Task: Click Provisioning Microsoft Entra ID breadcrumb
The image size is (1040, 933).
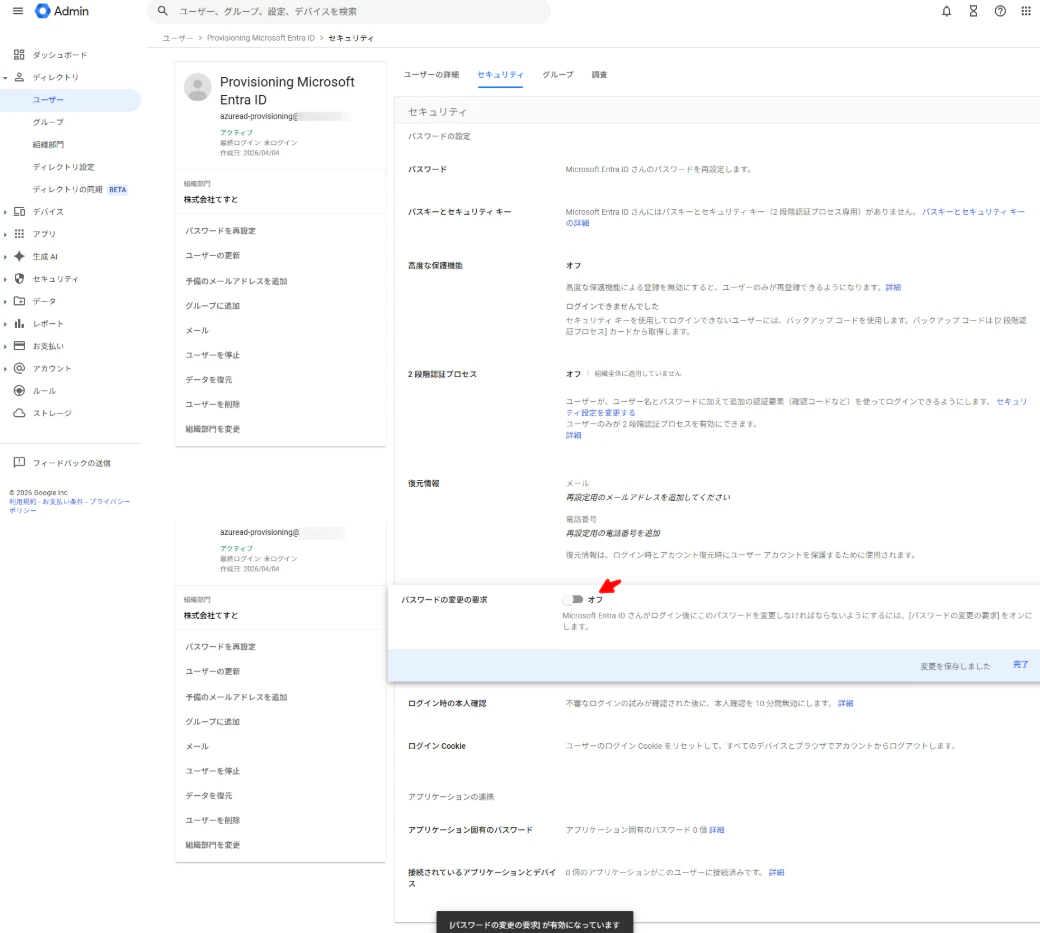Action: 261,38
